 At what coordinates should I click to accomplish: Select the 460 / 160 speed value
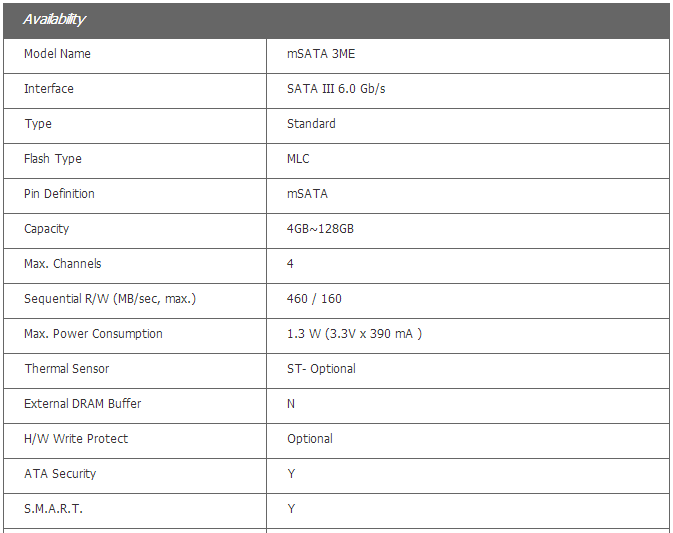click(314, 299)
